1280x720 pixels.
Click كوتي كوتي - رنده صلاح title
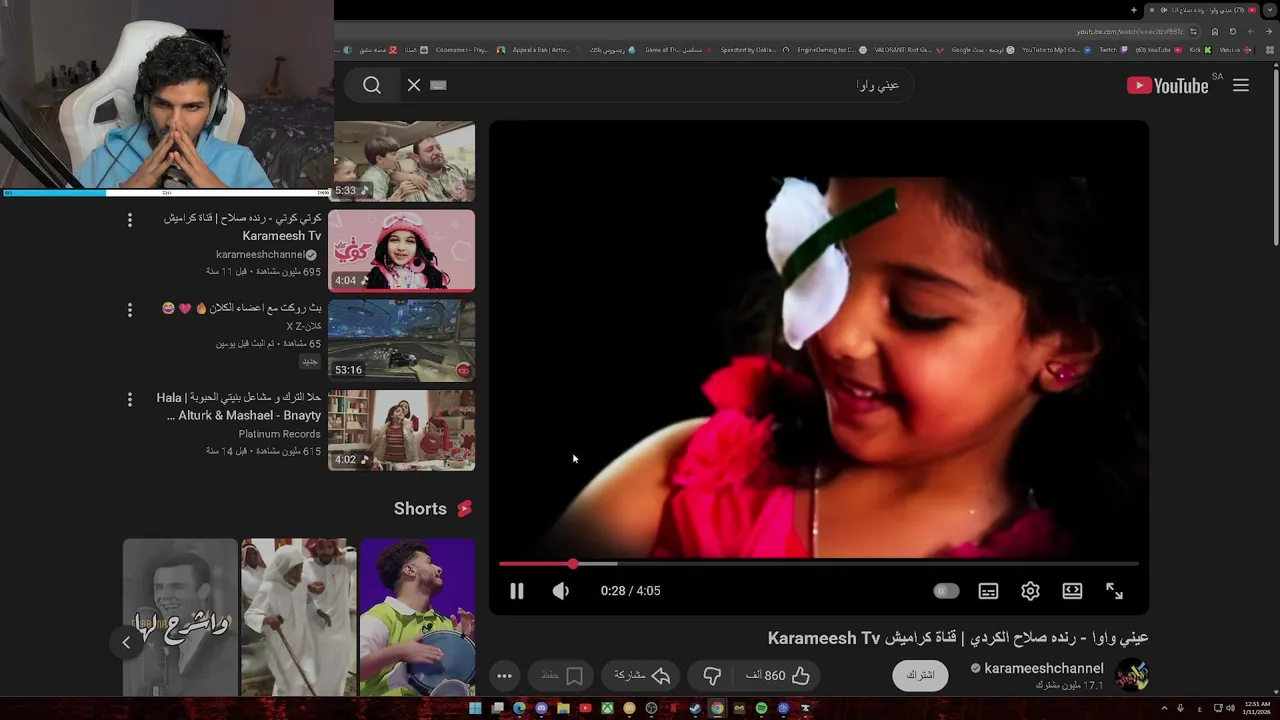tap(243, 227)
